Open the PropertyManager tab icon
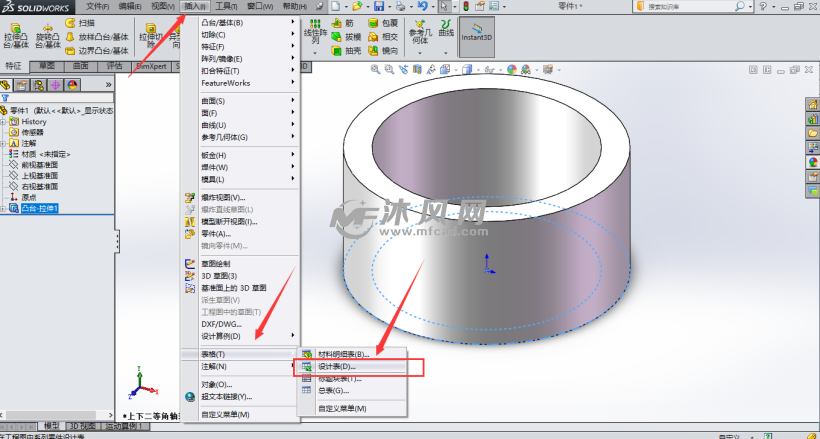 click(21, 85)
